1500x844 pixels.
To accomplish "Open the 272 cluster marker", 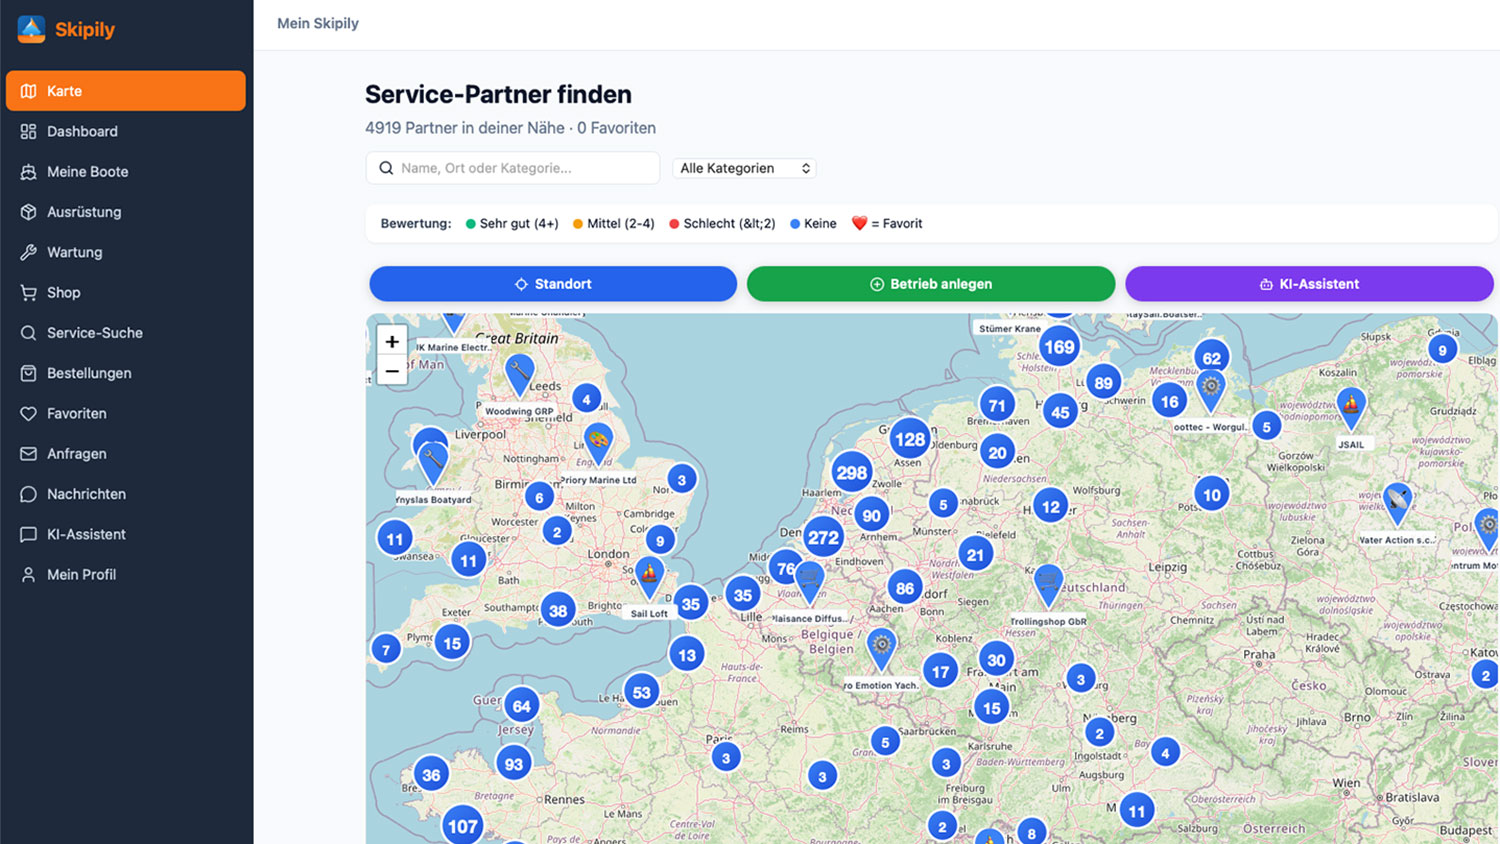I will [x=824, y=538].
